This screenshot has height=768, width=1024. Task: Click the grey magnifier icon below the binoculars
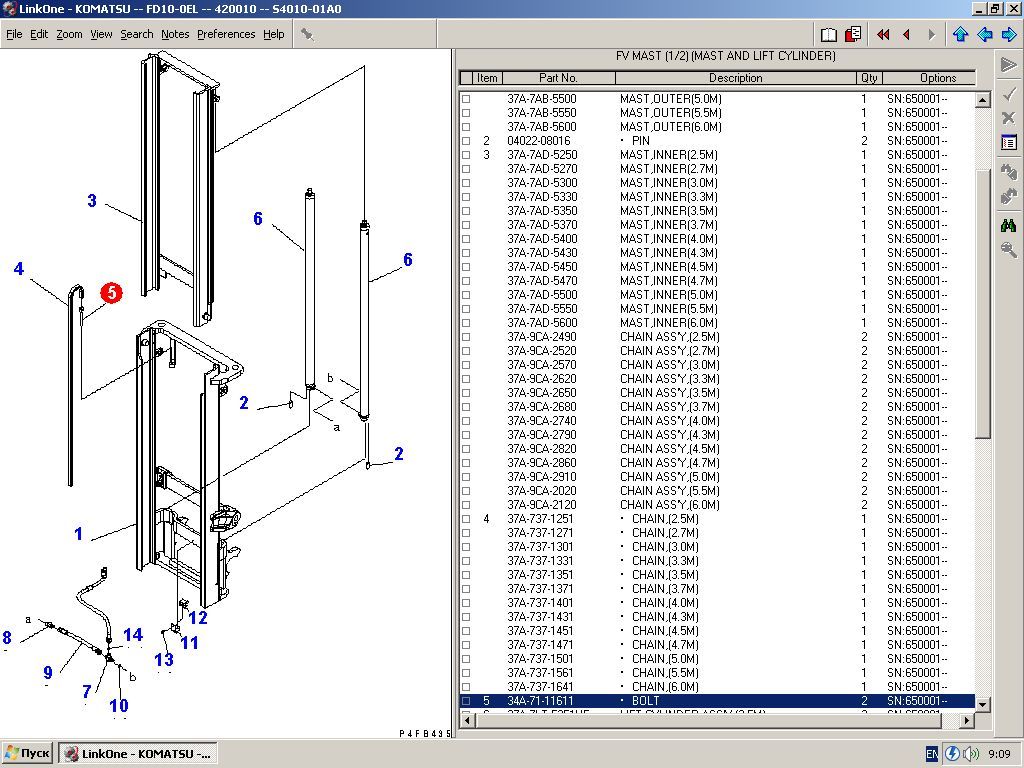tap(1008, 249)
